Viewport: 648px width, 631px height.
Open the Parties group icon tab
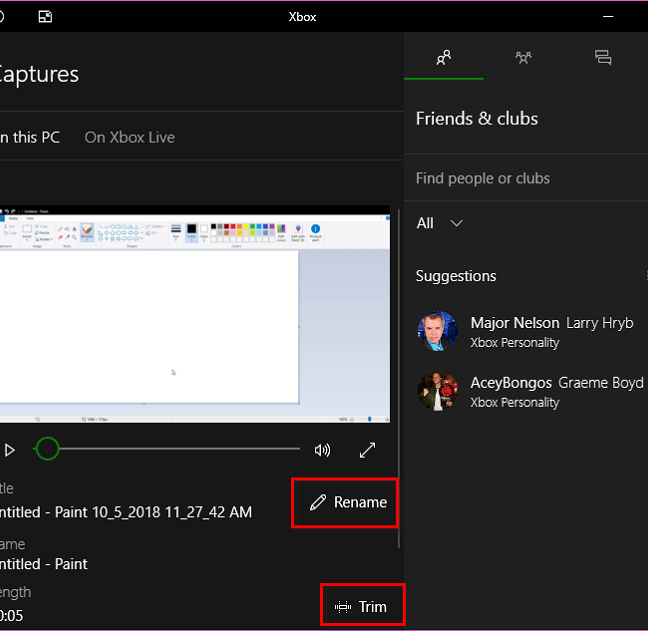(523, 57)
